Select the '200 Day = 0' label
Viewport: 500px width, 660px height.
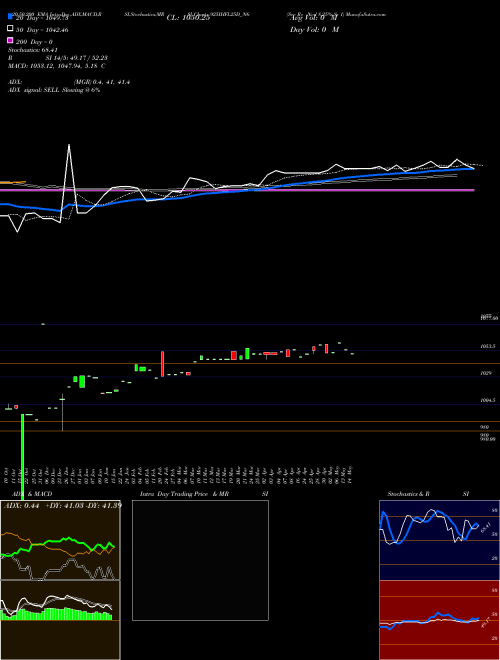35,42
